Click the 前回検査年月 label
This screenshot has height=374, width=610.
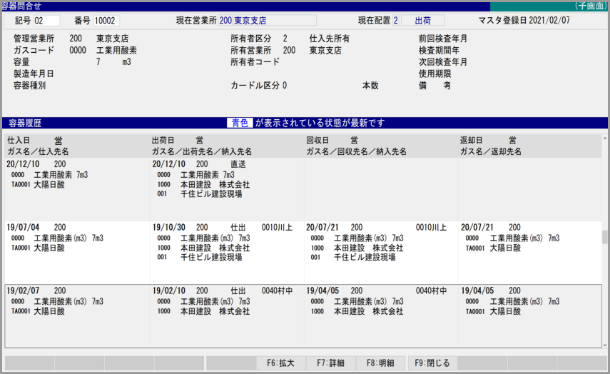(443, 39)
